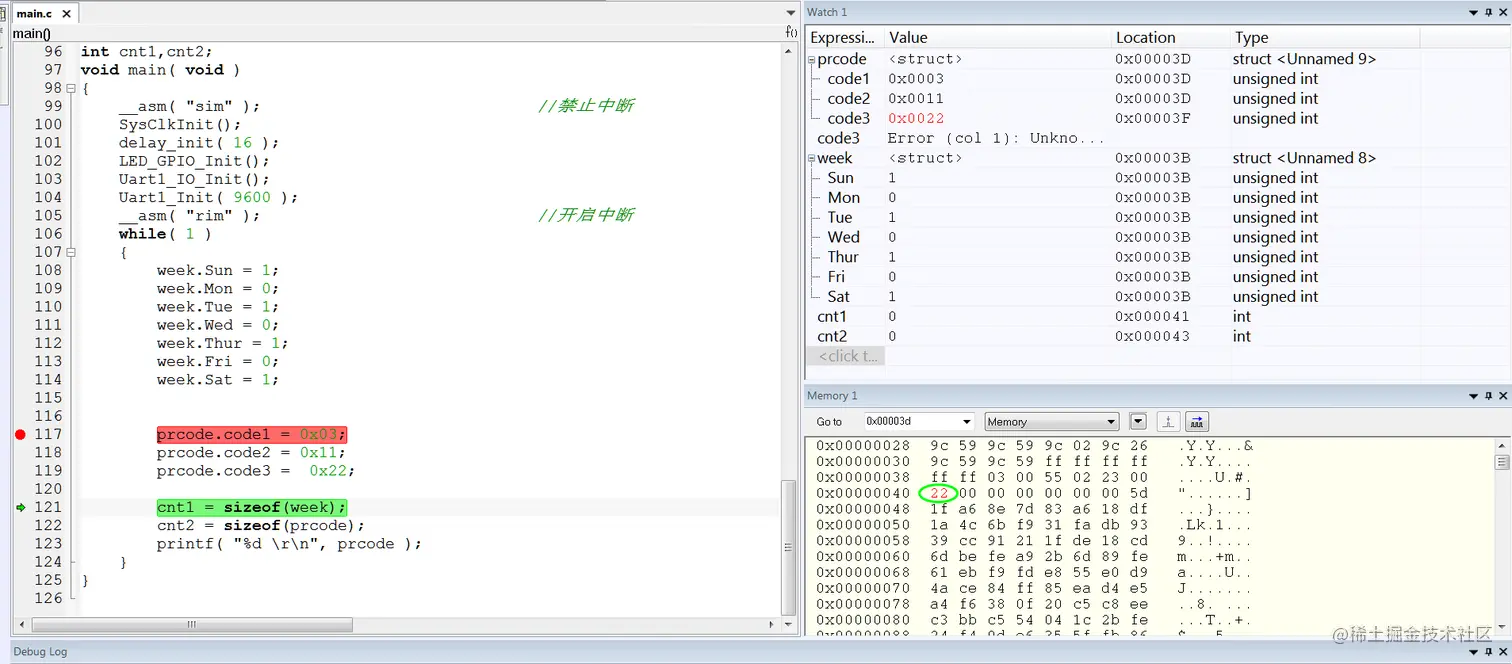Select the cnt1 watch expression
1512x664 pixels.
click(x=832, y=317)
